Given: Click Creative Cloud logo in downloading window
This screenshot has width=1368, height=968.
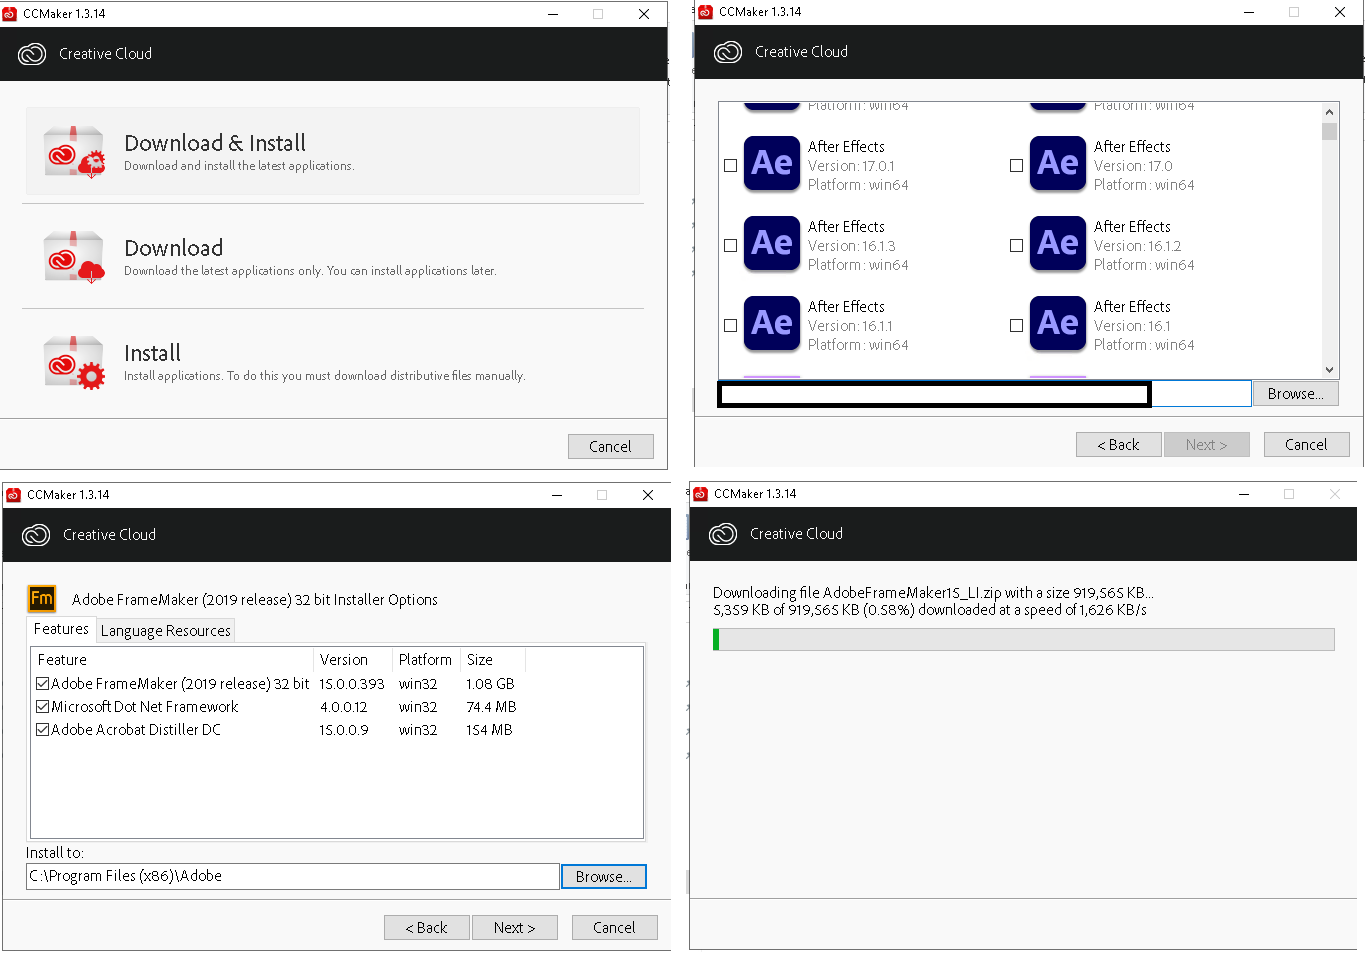Looking at the screenshot, I should point(723,534).
